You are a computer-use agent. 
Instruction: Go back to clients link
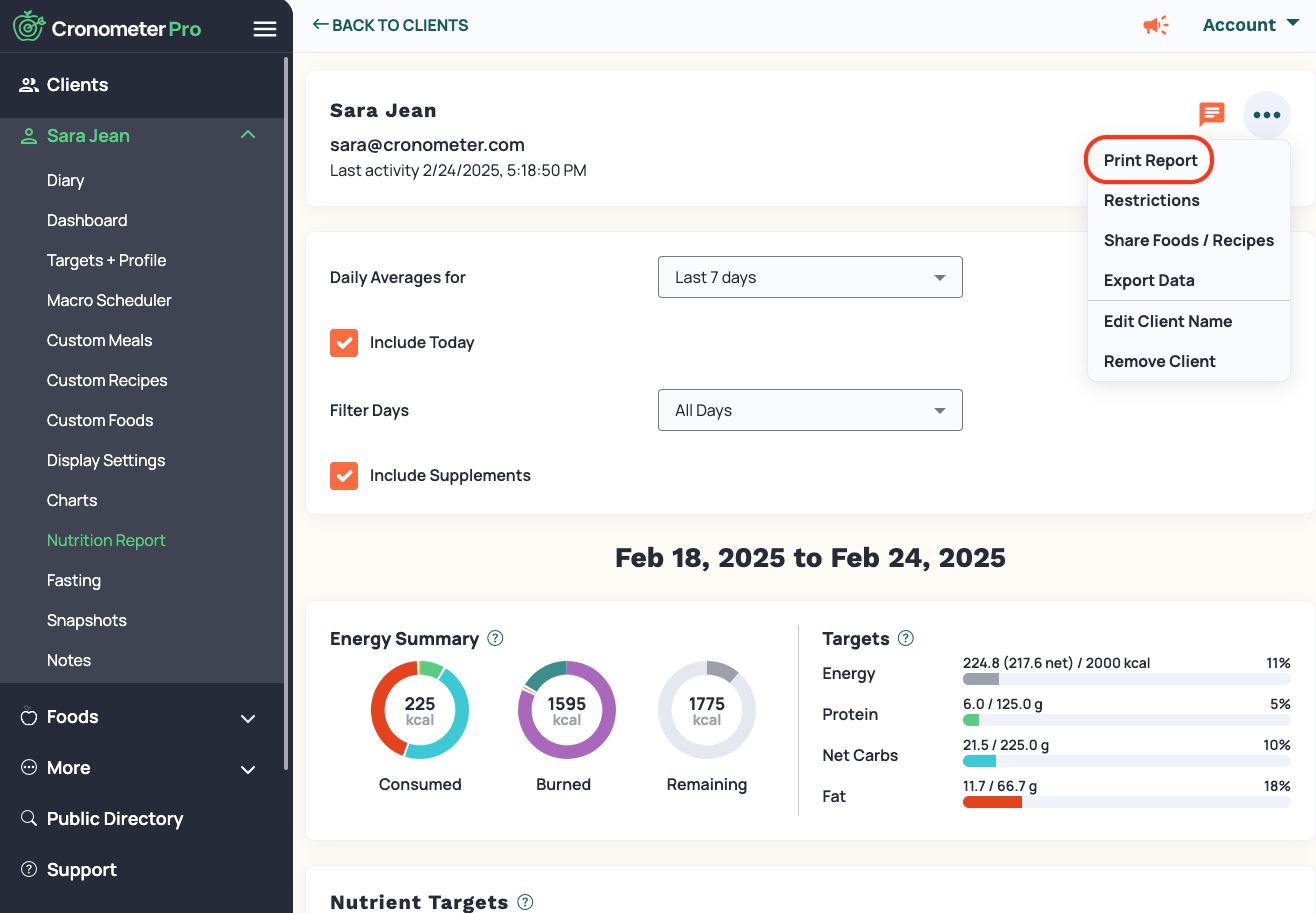(390, 25)
